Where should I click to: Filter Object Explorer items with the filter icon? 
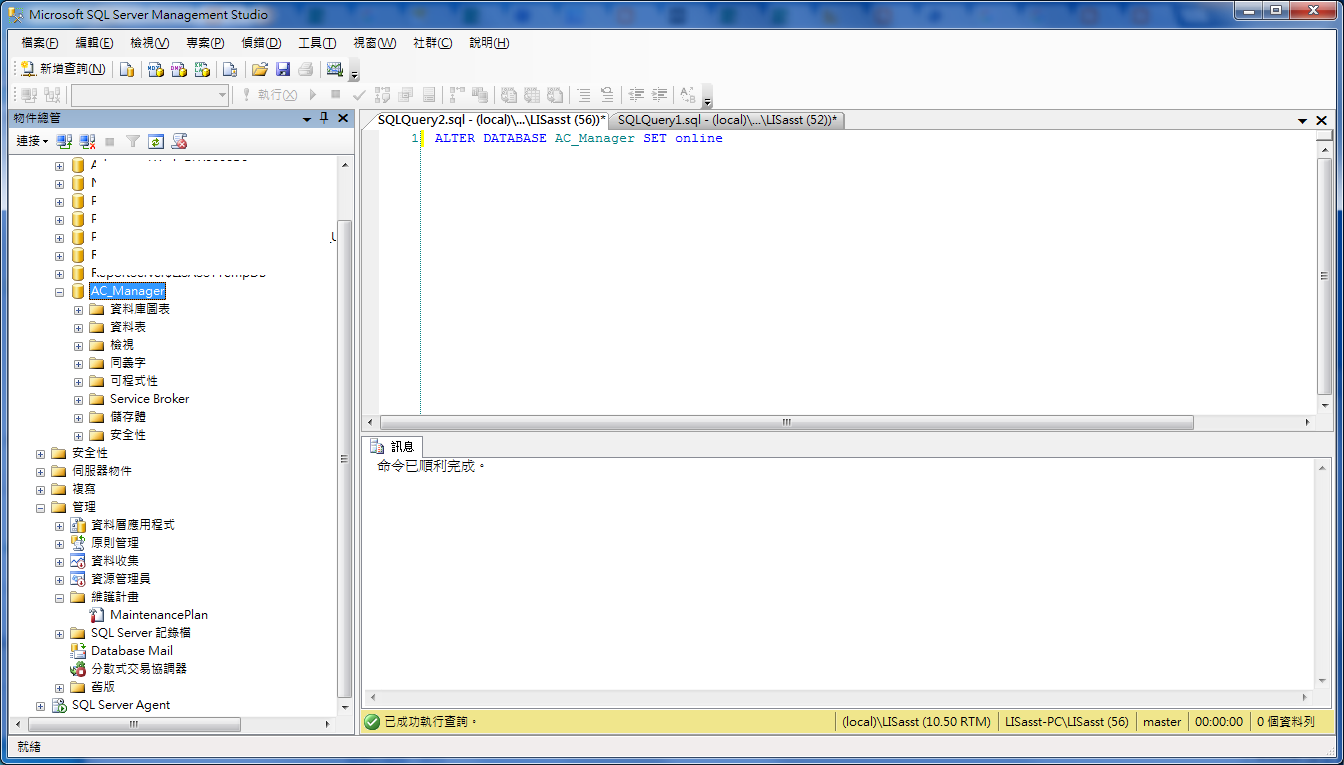pos(131,141)
